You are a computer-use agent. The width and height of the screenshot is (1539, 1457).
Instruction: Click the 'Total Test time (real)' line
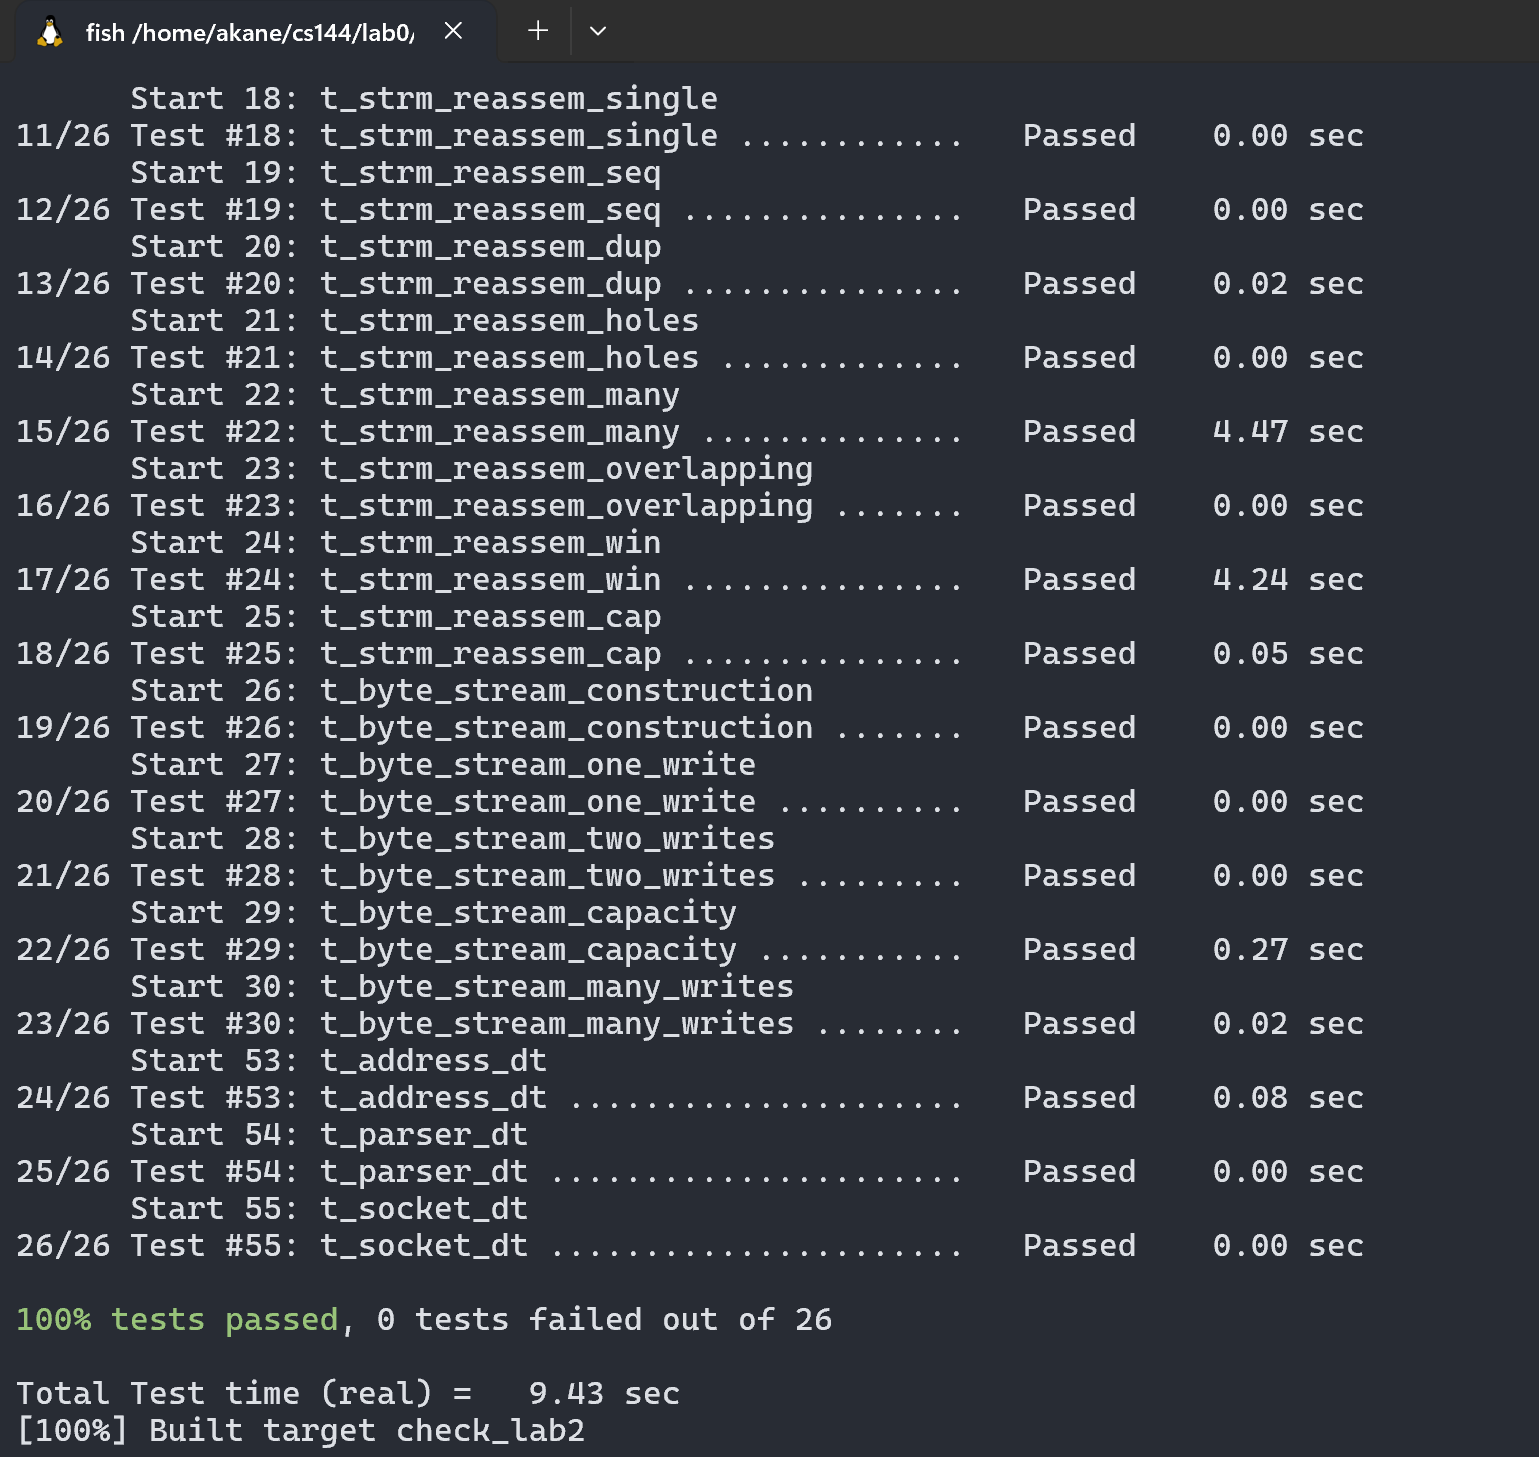coord(348,1394)
